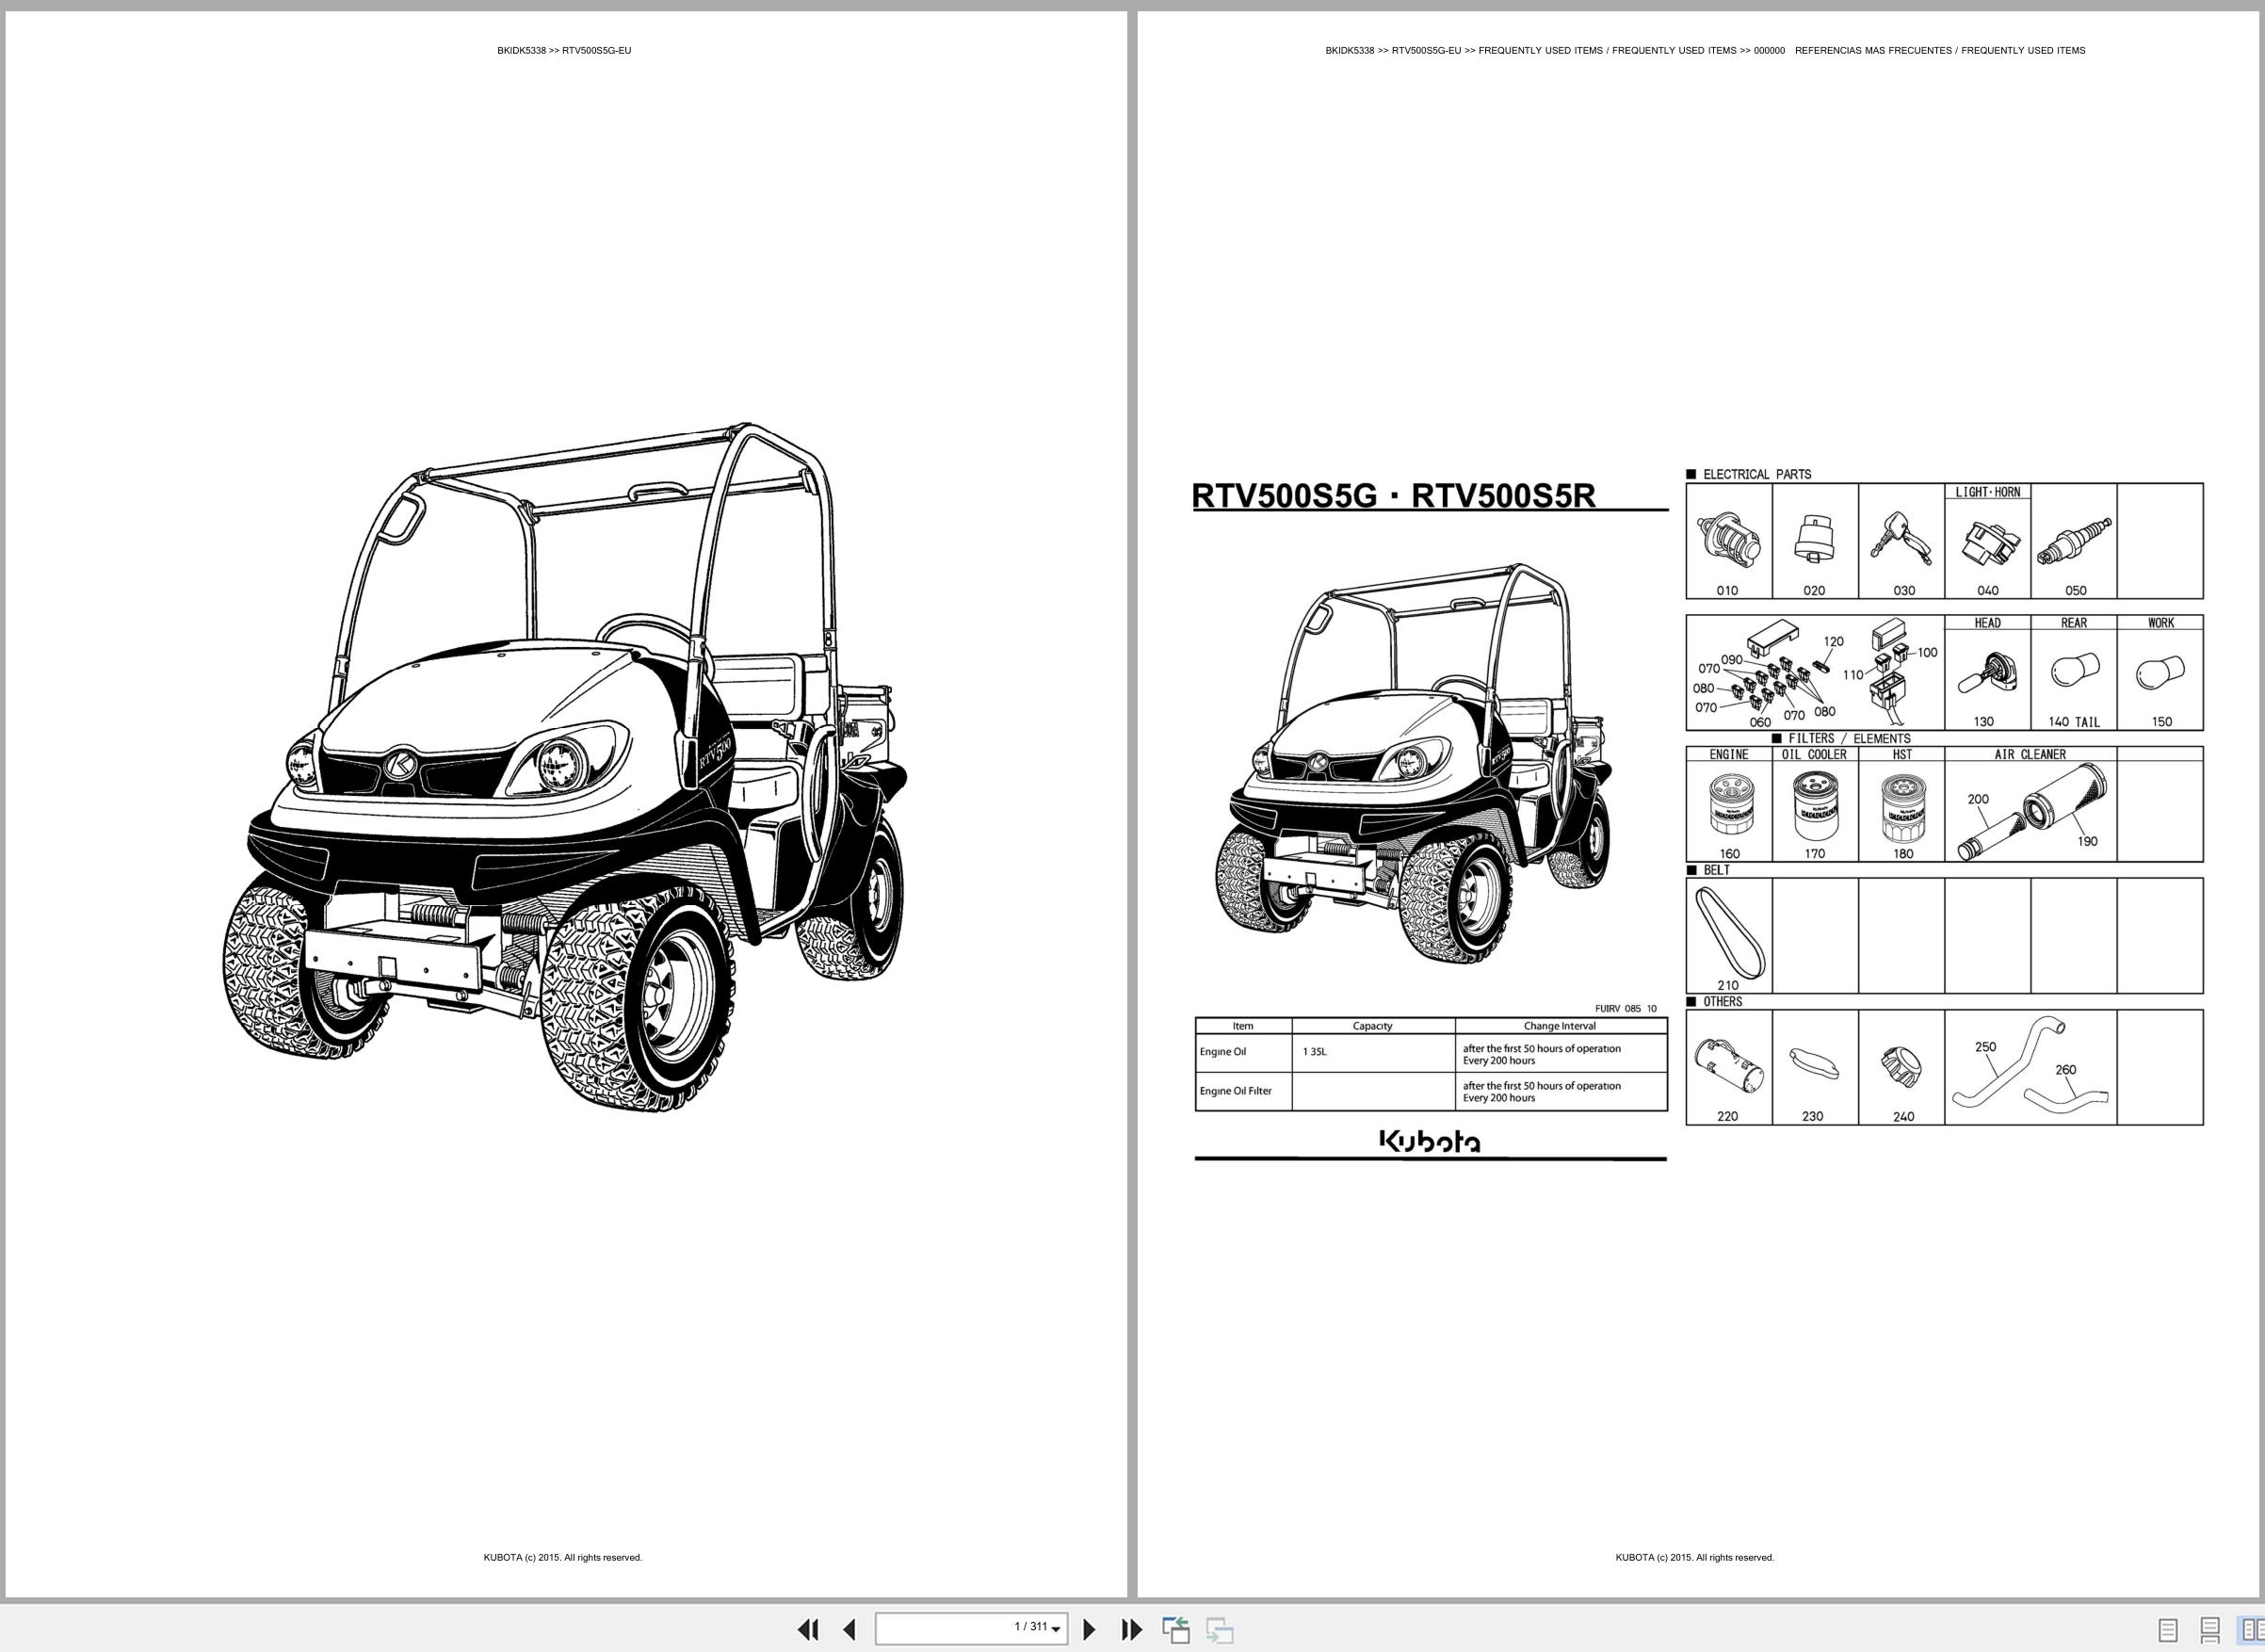
Task: Select the BELT section label
Action: pos(1717,870)
